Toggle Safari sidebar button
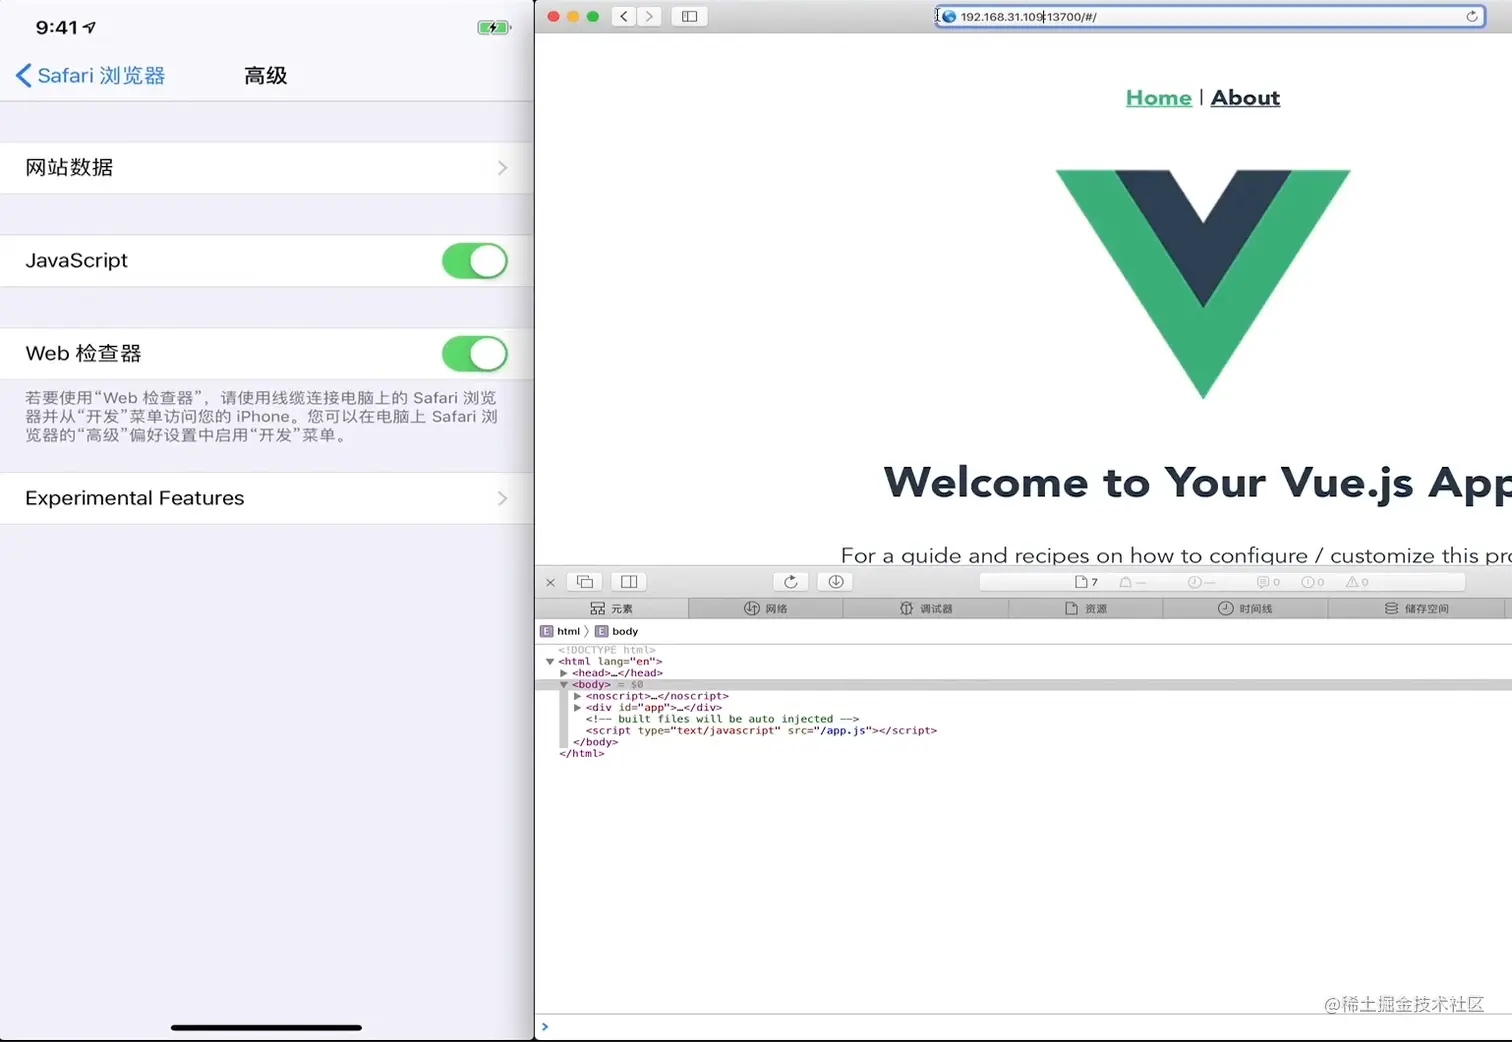Viewport: 1512px width, 1042px height. click(689, 16)
